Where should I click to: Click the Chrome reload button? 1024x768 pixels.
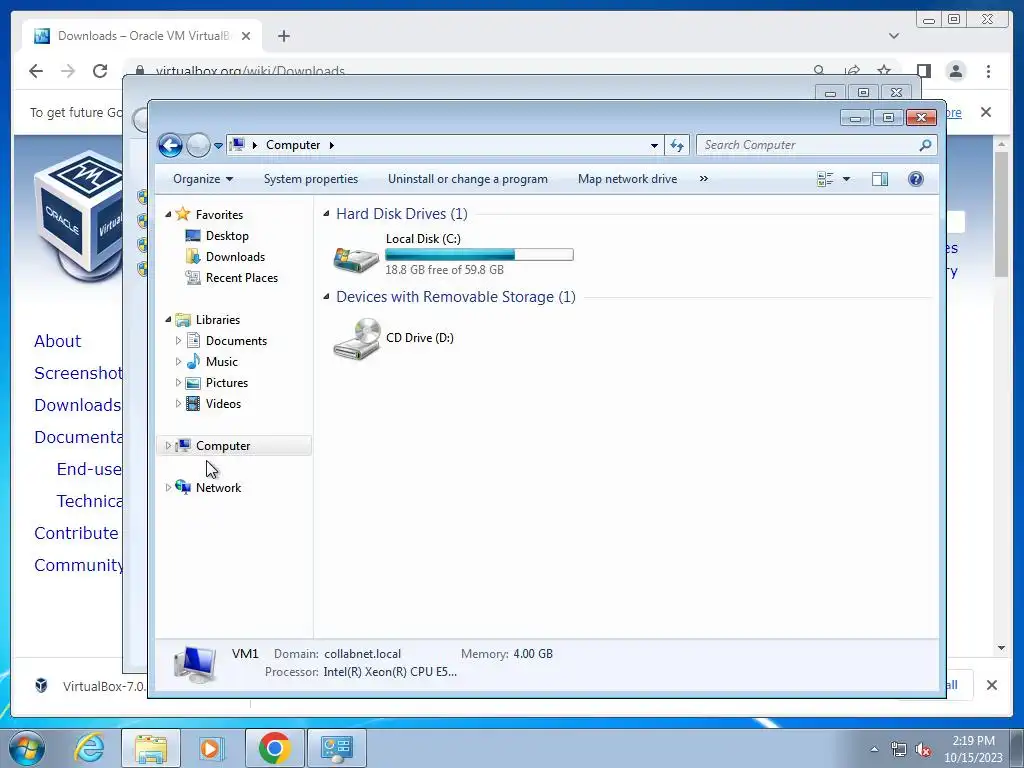click(100, 71)
